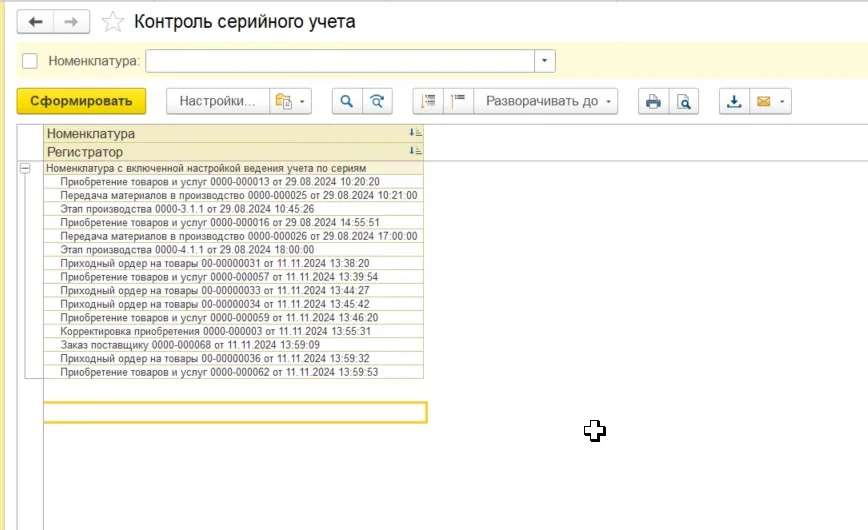The width and height of the screenshot is (868, 530).
Task: Click the find next search icon
Action: [378, 101]
